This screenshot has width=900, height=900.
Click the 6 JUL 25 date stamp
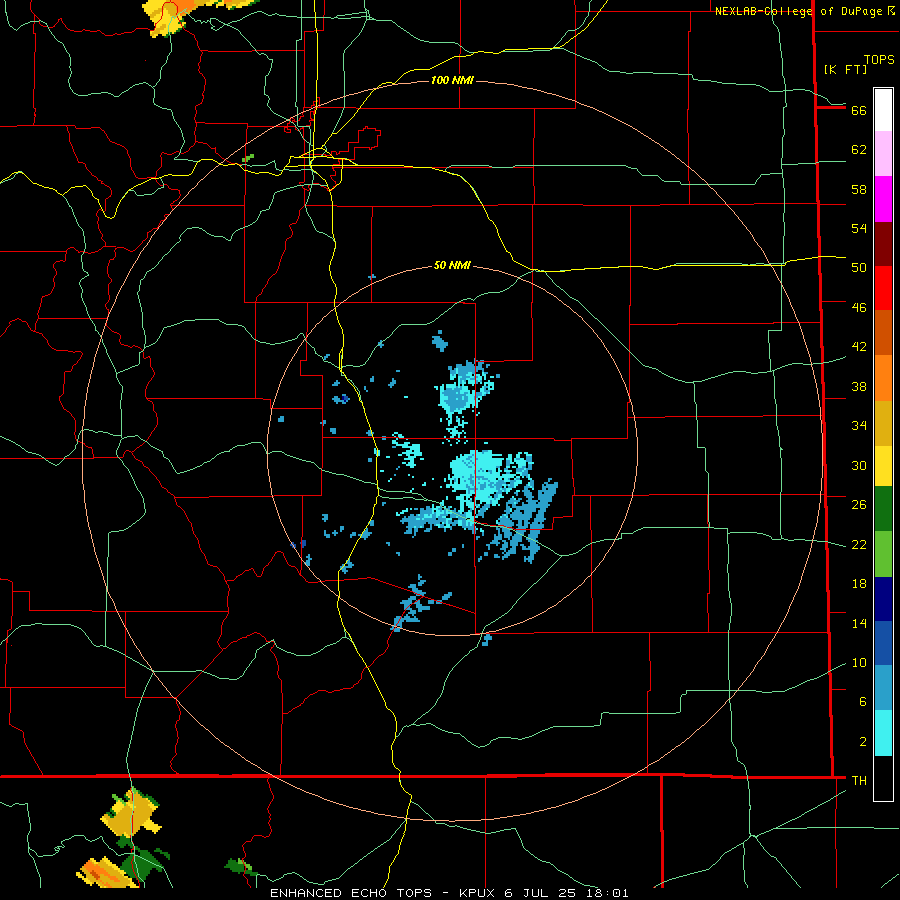pyautogui.click(x=540, y=893)
